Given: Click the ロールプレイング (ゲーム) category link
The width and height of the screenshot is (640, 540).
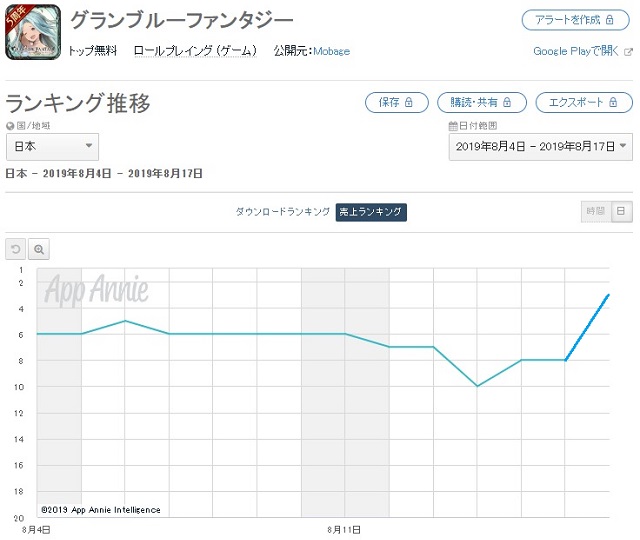Looking at the screenshot, I should pyautogui.click(x=196, y=51).
